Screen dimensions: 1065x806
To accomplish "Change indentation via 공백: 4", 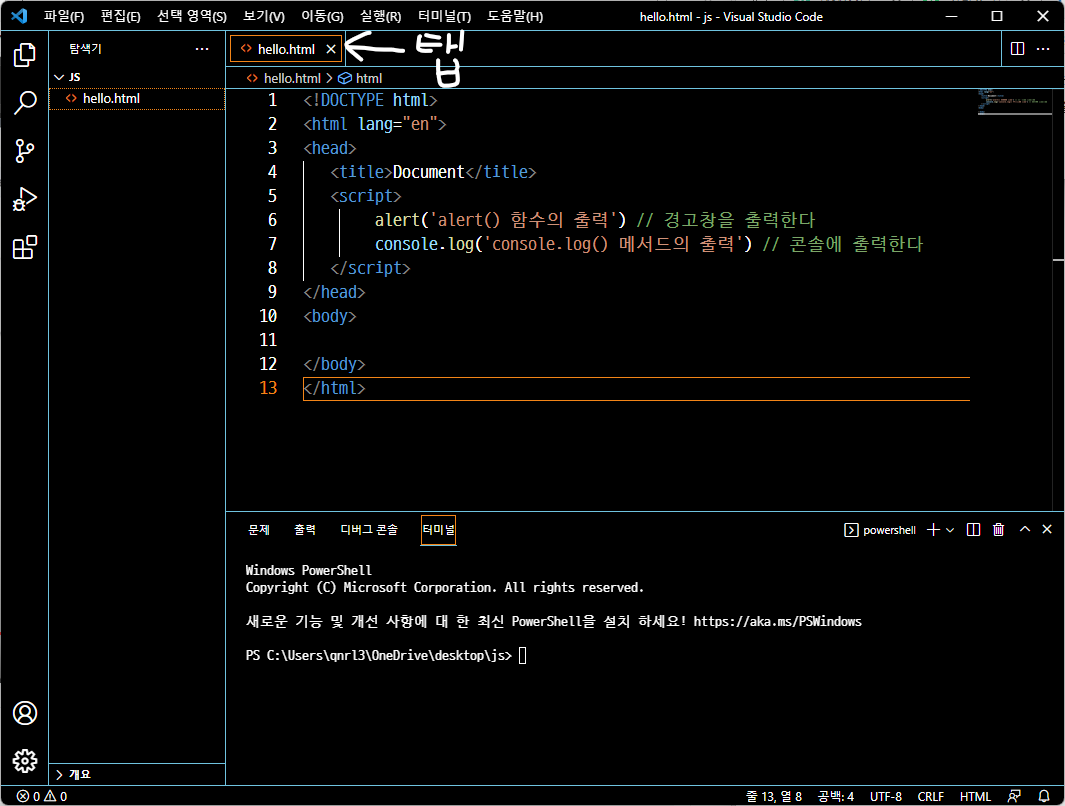I will point(835,796).
